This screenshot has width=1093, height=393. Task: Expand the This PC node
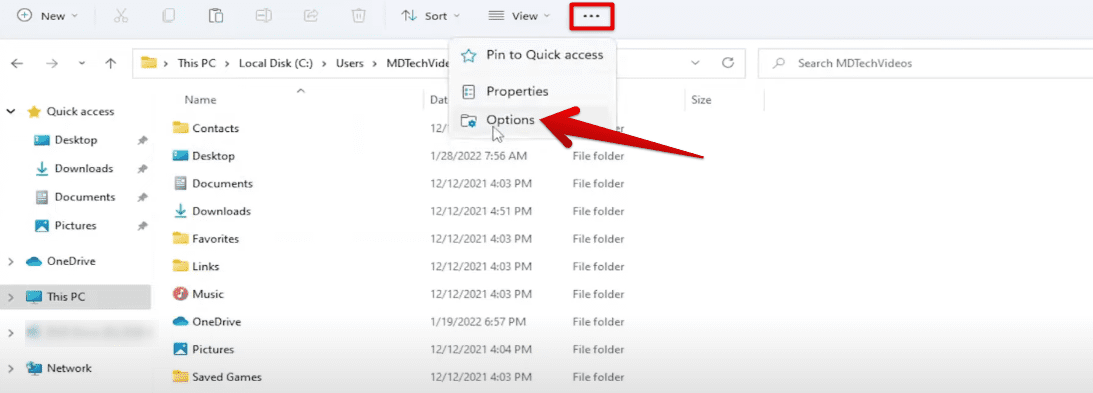pyautogui.click(x=11, y=297)
